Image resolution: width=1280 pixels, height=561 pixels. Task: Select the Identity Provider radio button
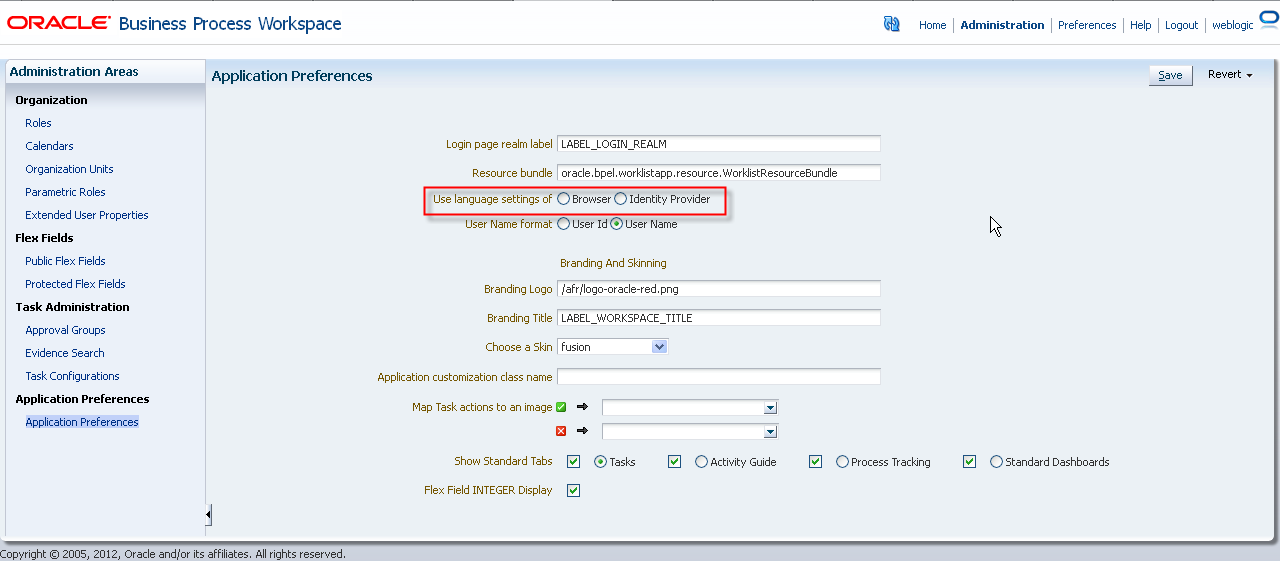coord(621,199)
